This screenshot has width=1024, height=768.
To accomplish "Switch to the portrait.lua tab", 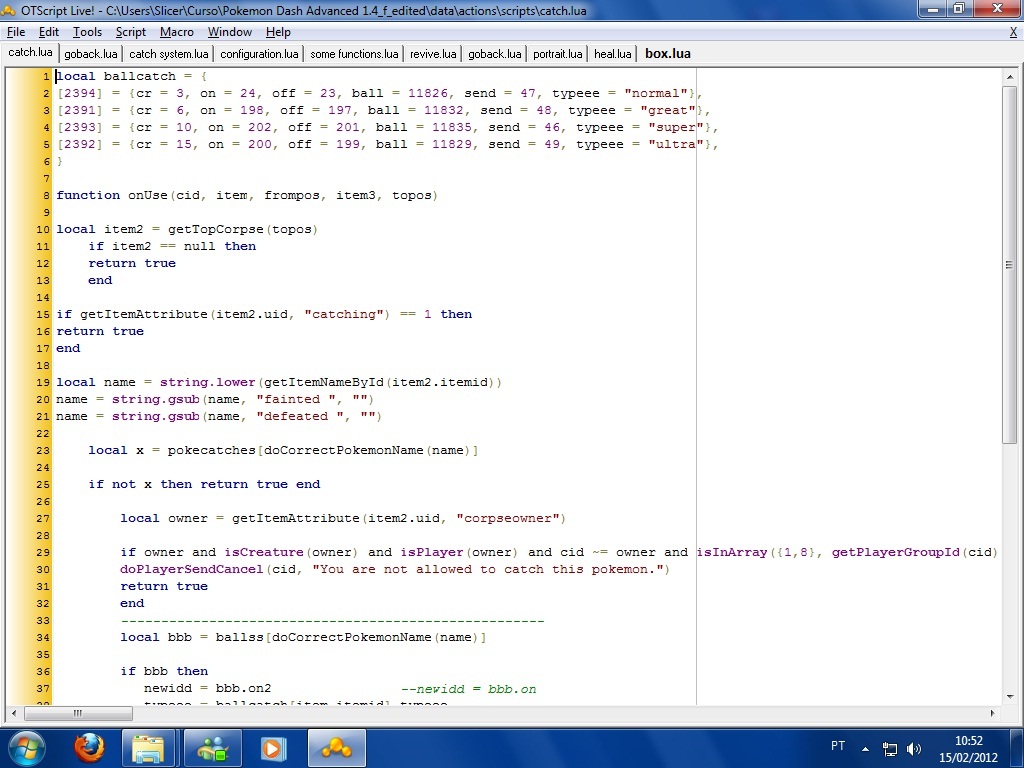I will (557, 54).
